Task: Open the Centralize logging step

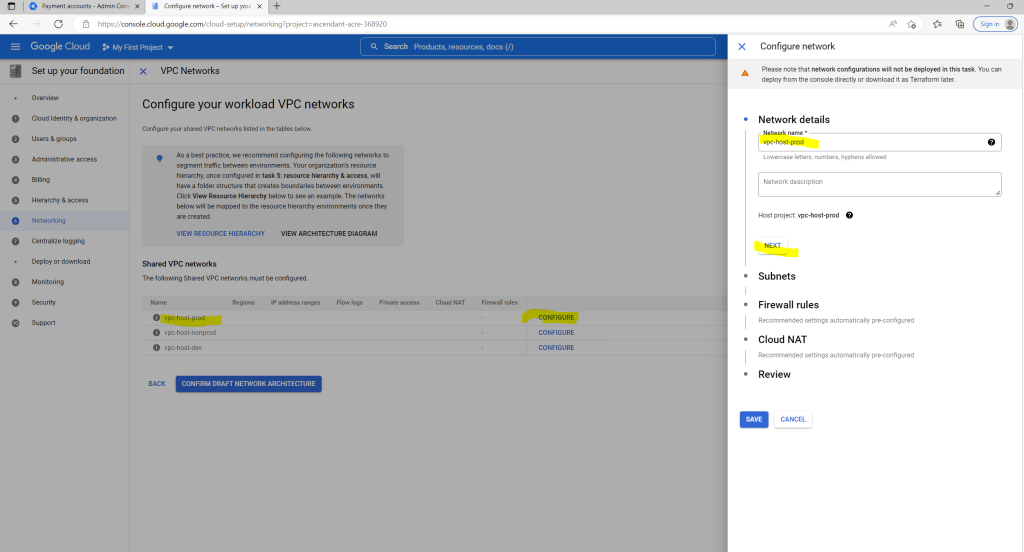Action: (58, 241)
